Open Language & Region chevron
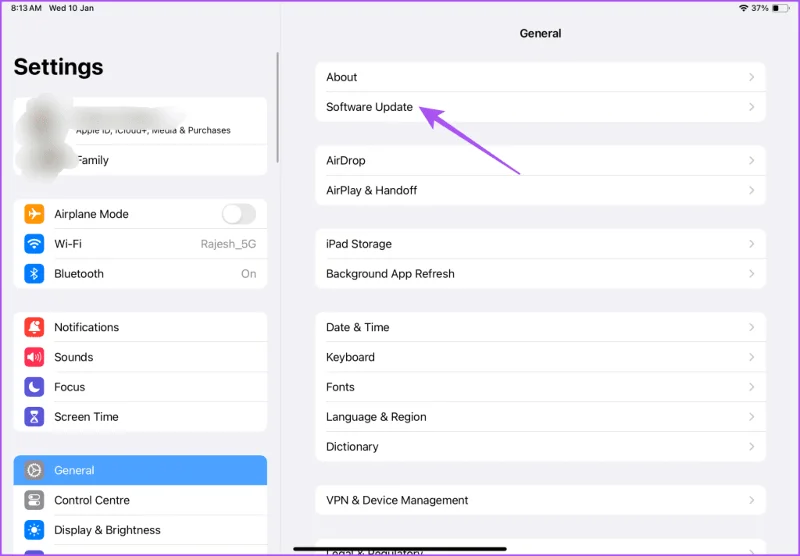The image size is (800, 556). [752, 417]
